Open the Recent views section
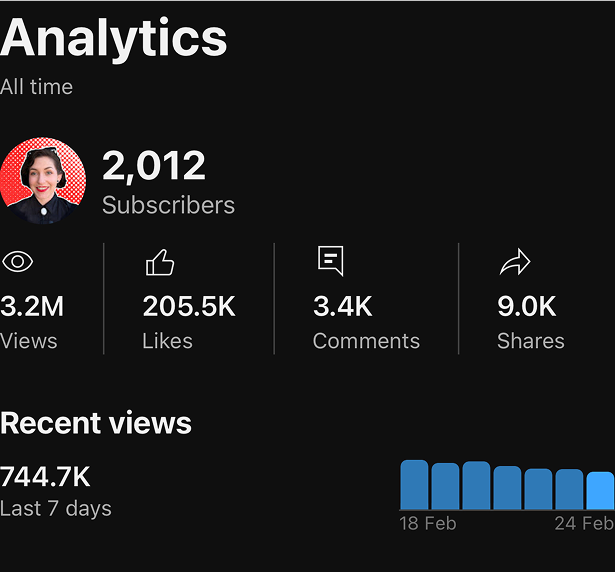This screenshot has height=572, width=615. [96, 423]
